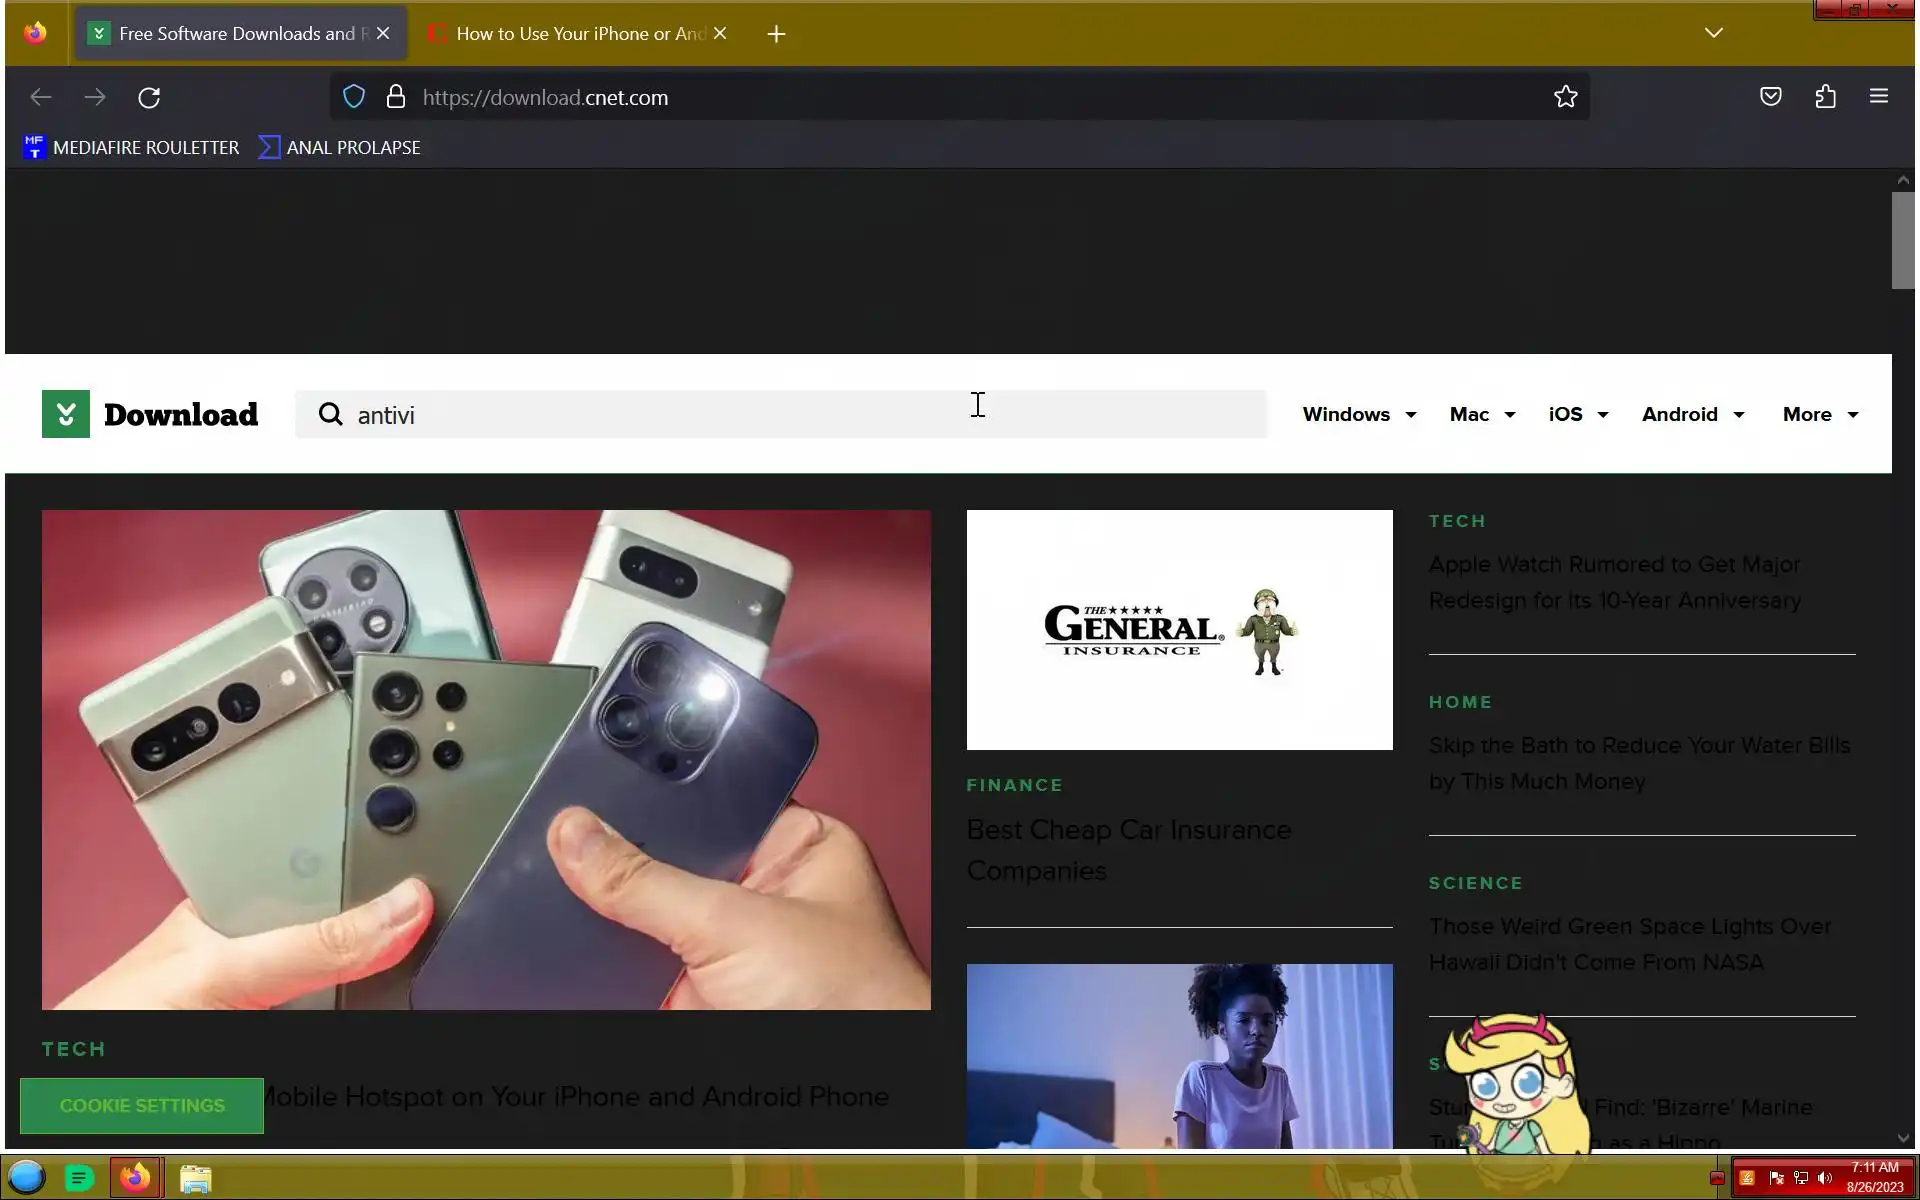Image resolution: width=1920 pixels, height=1200 pixels.
Task: Click the green Download logo icon
Action: (66, 414)
